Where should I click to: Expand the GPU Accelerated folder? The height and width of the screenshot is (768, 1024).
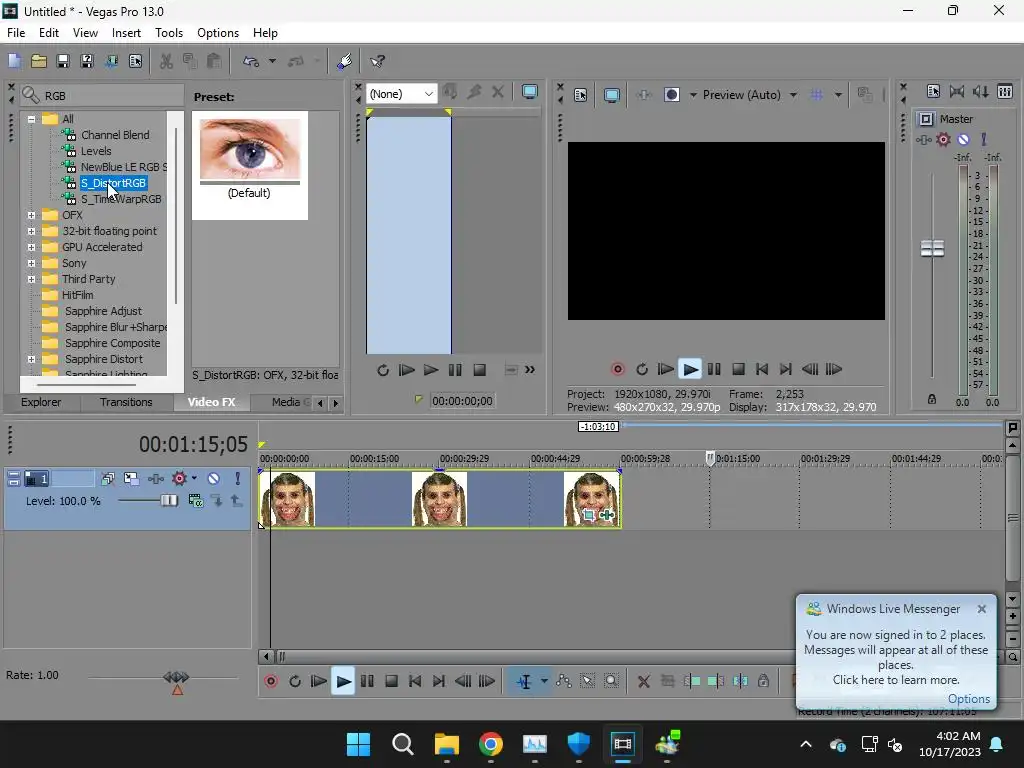tap(31, 247)
